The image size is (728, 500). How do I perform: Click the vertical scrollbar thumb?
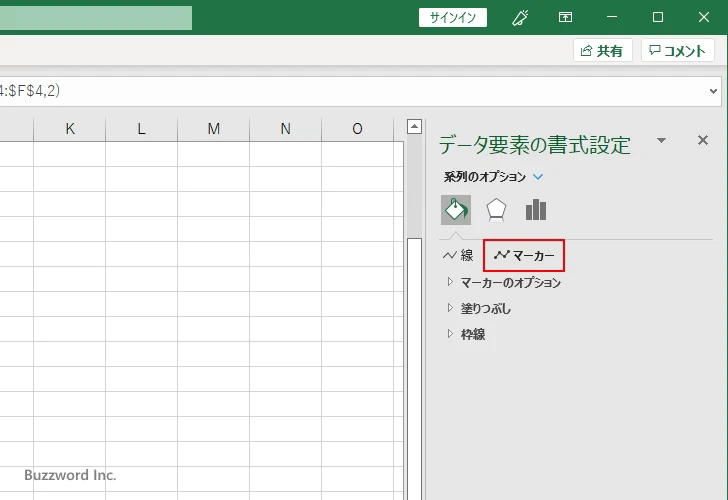(x=414, y=369)
